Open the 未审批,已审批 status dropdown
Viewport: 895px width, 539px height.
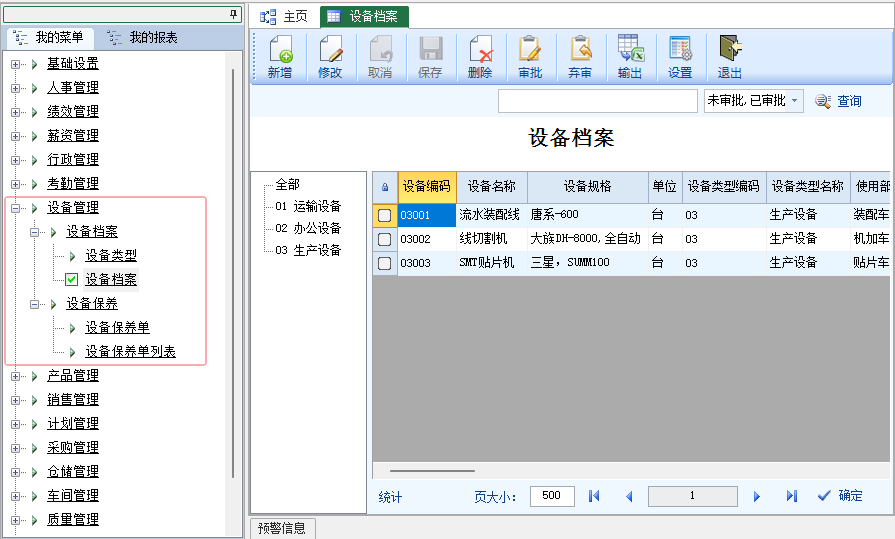[795, 101]
